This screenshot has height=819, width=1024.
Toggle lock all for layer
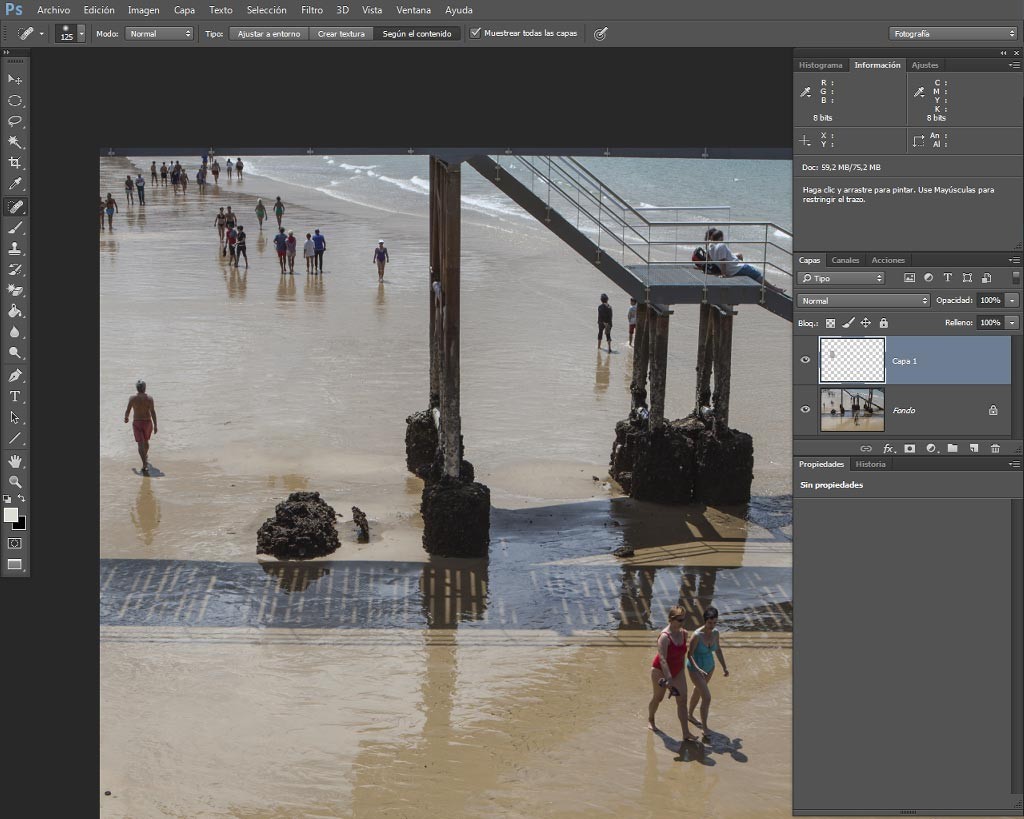click(884, 323)
